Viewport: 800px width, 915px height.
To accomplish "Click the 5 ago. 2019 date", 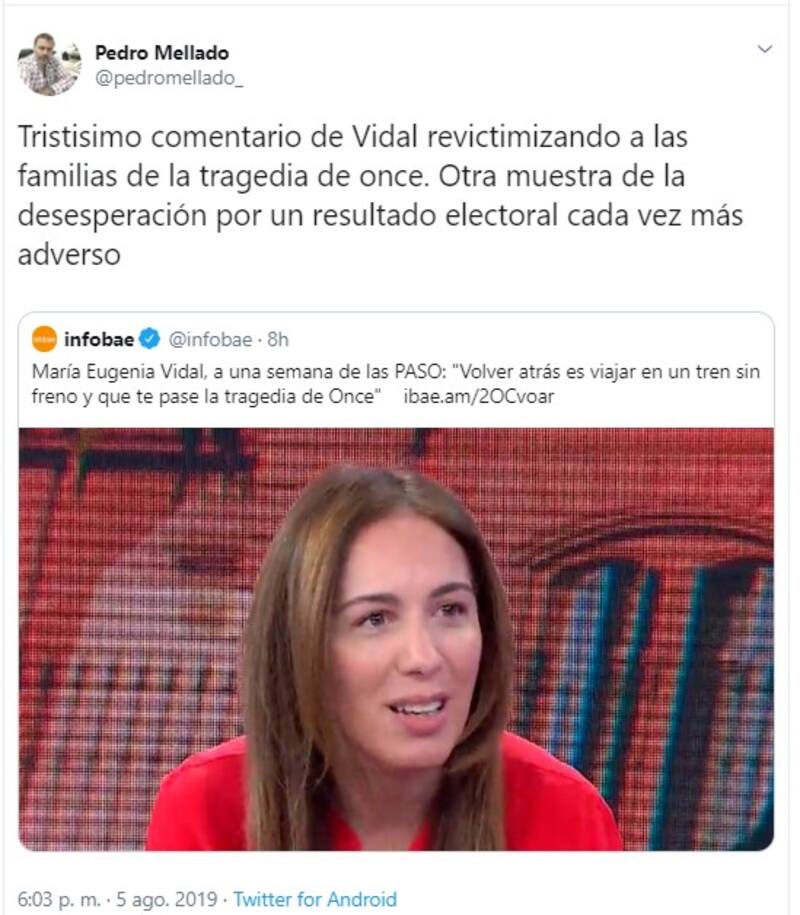I will click(167, 899).
